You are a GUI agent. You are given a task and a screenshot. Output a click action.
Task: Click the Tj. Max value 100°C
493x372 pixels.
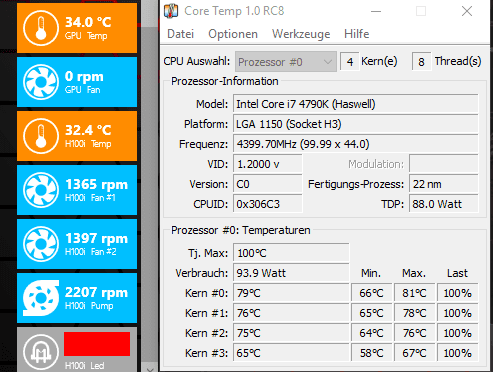coord(291,253)
